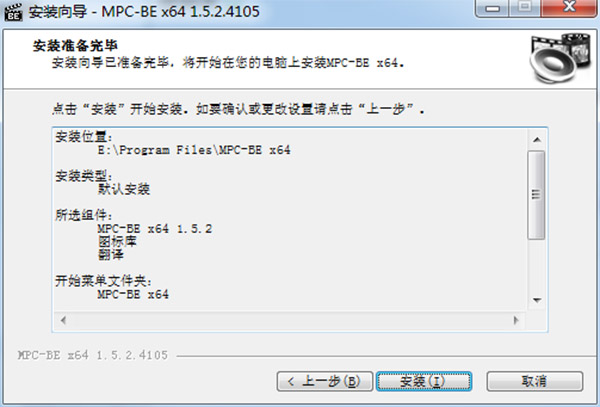This screenshot has height=407, width=600.
Task: Click the 默认安装 line in summary
Action: pos(124,189)
